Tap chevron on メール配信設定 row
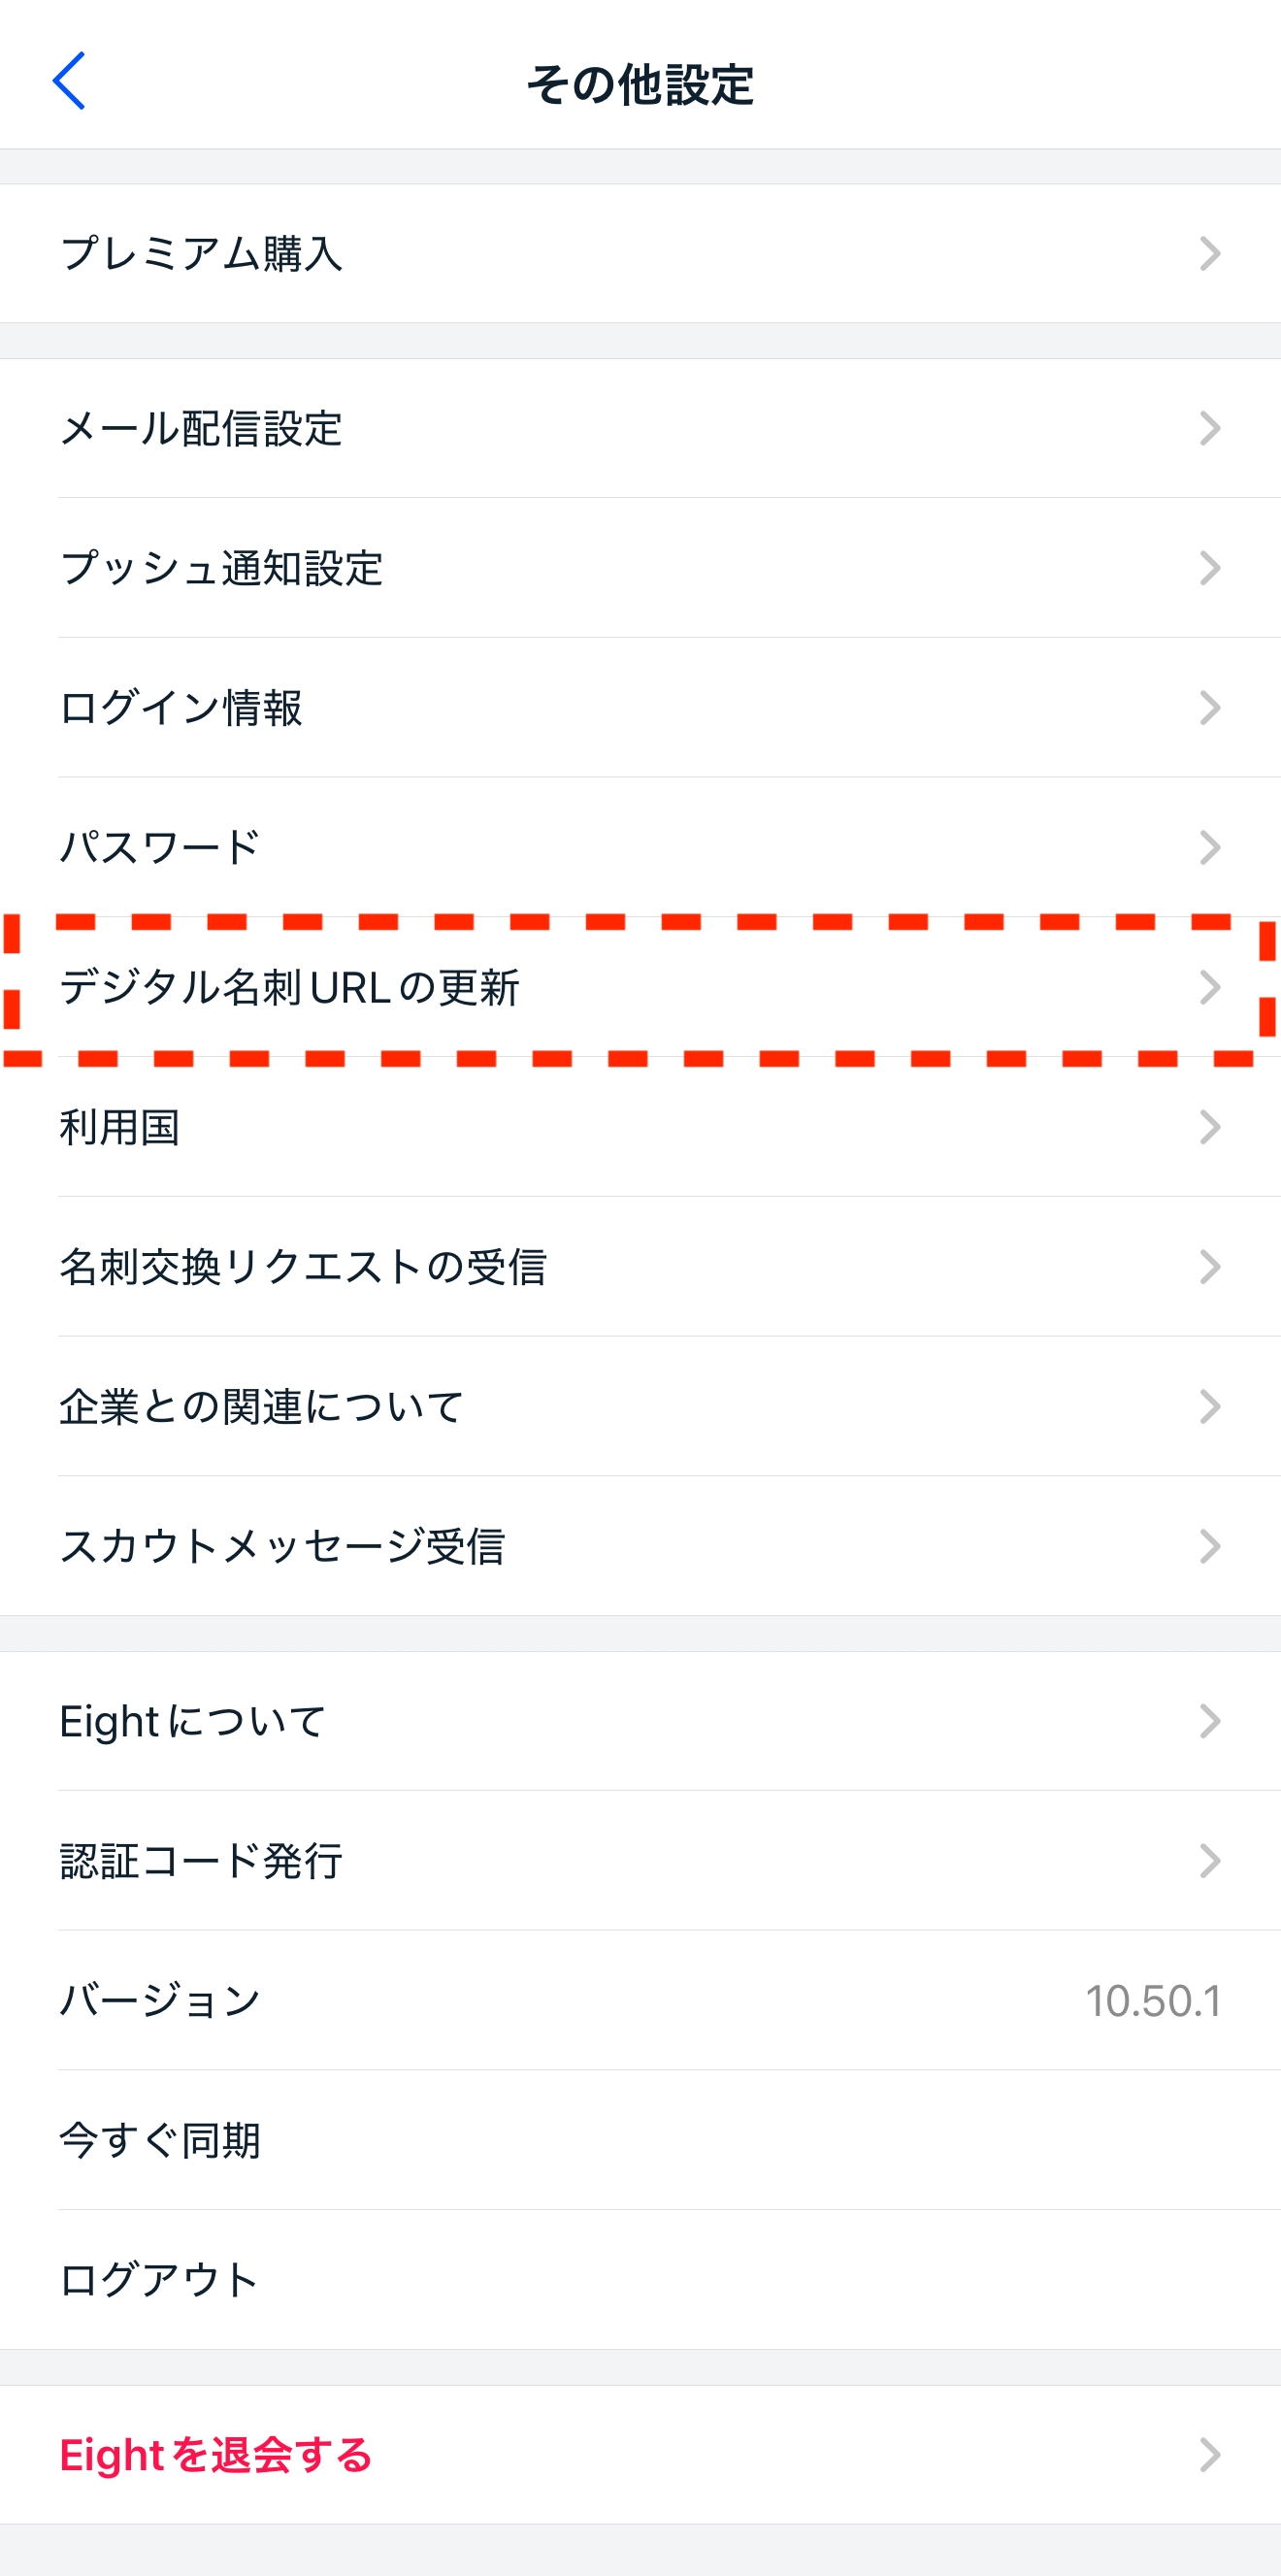Screen dimensions: 1281x2576 click(x=1210, y=429)
